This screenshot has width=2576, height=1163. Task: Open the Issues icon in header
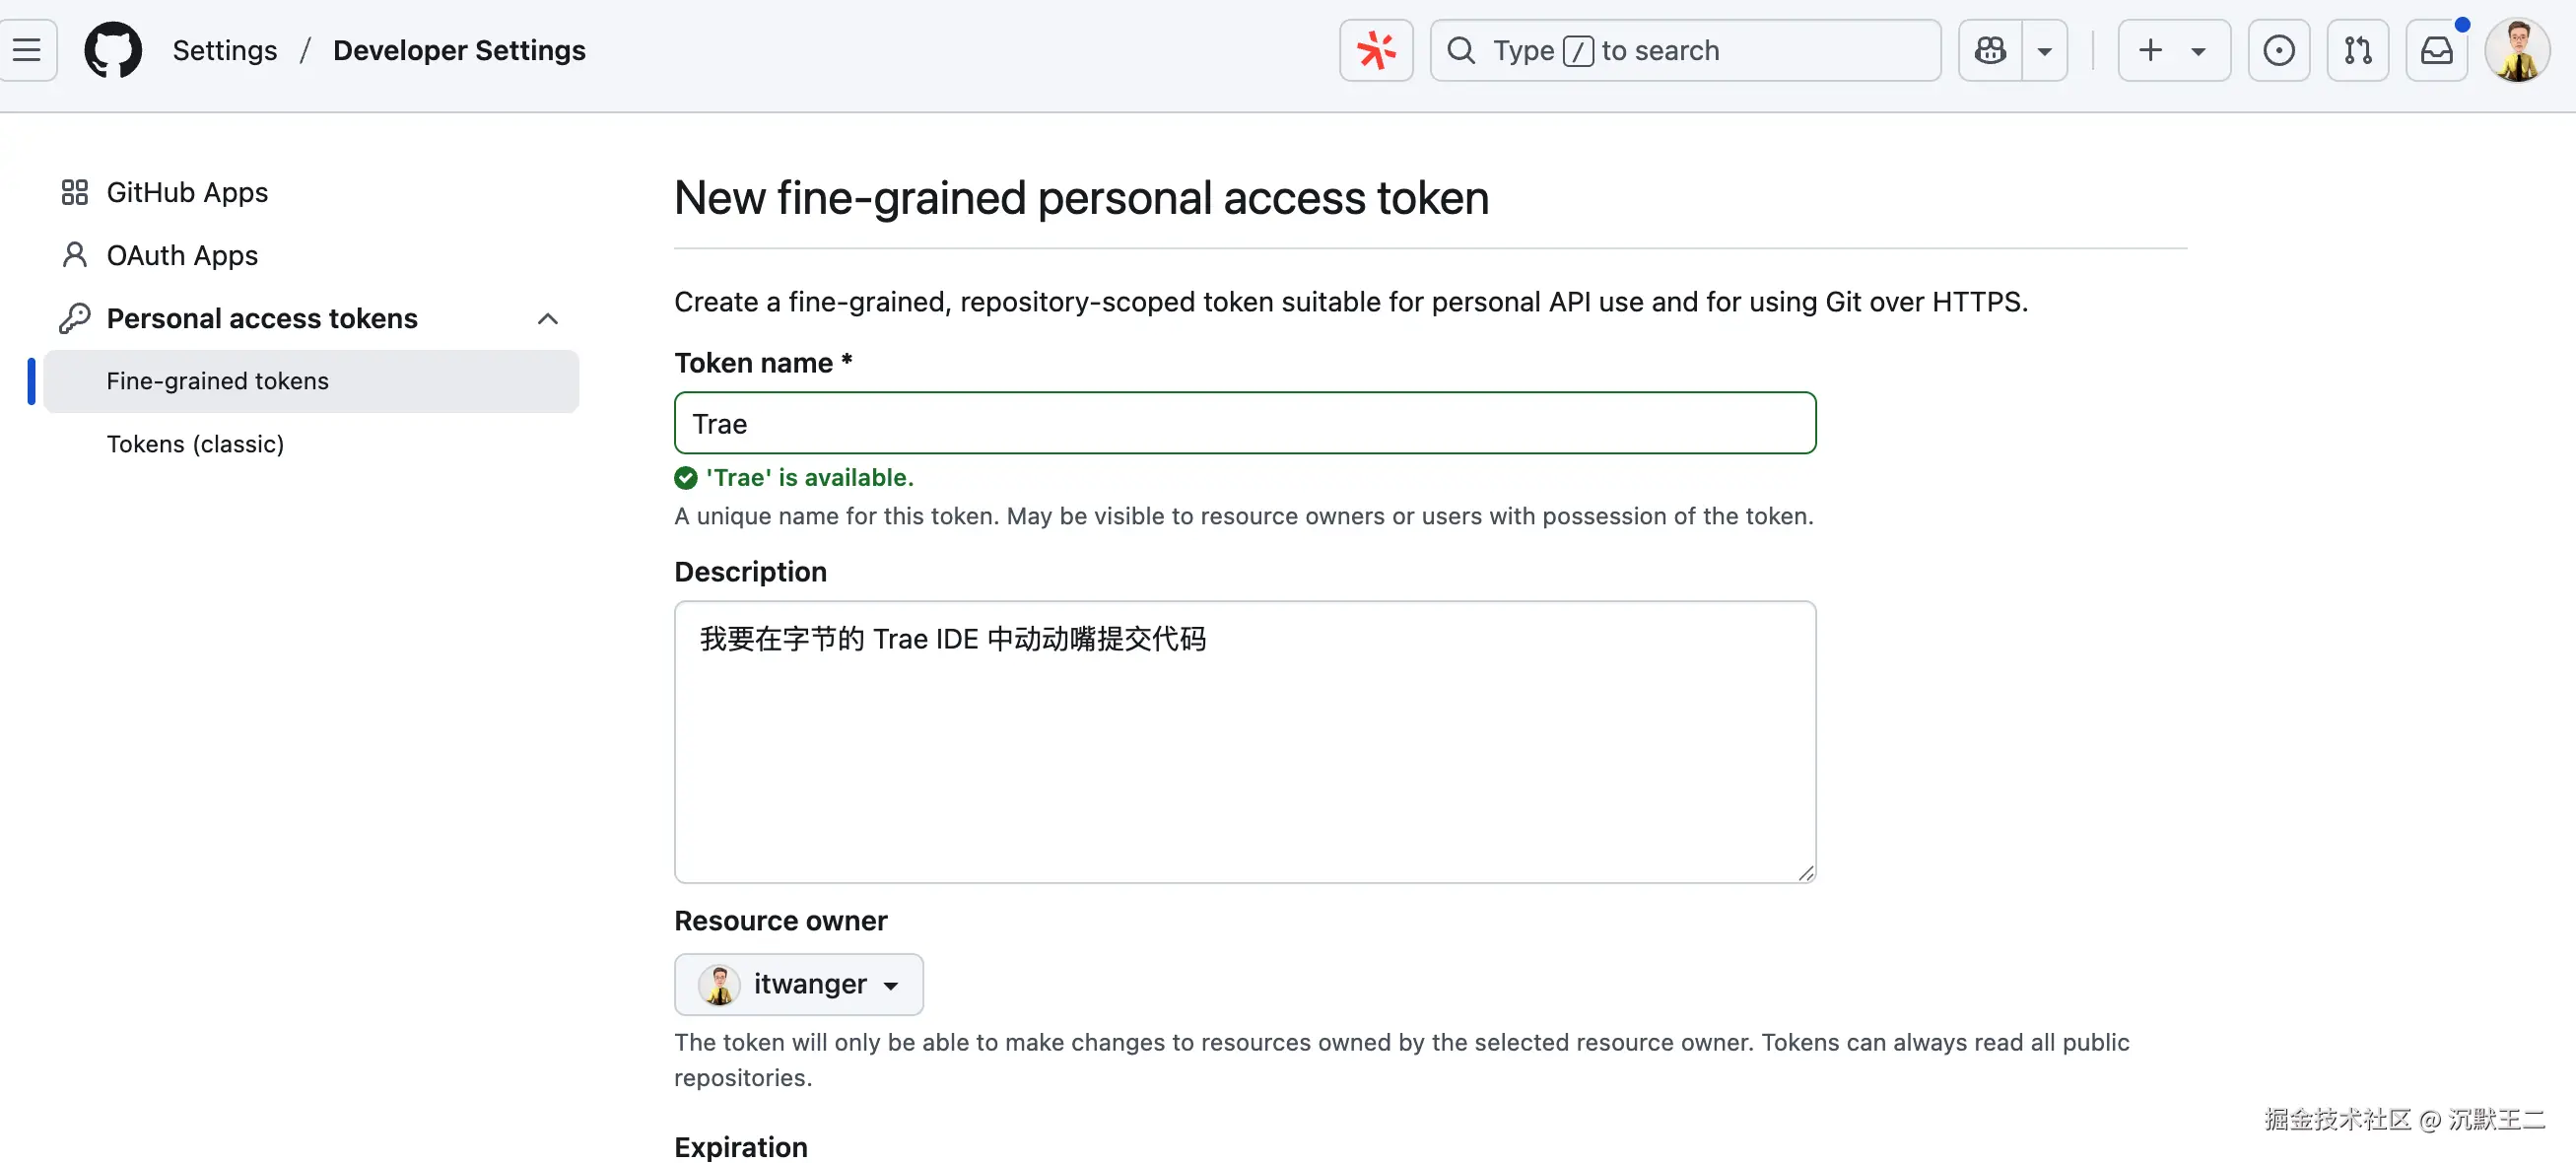(2278, 50)
